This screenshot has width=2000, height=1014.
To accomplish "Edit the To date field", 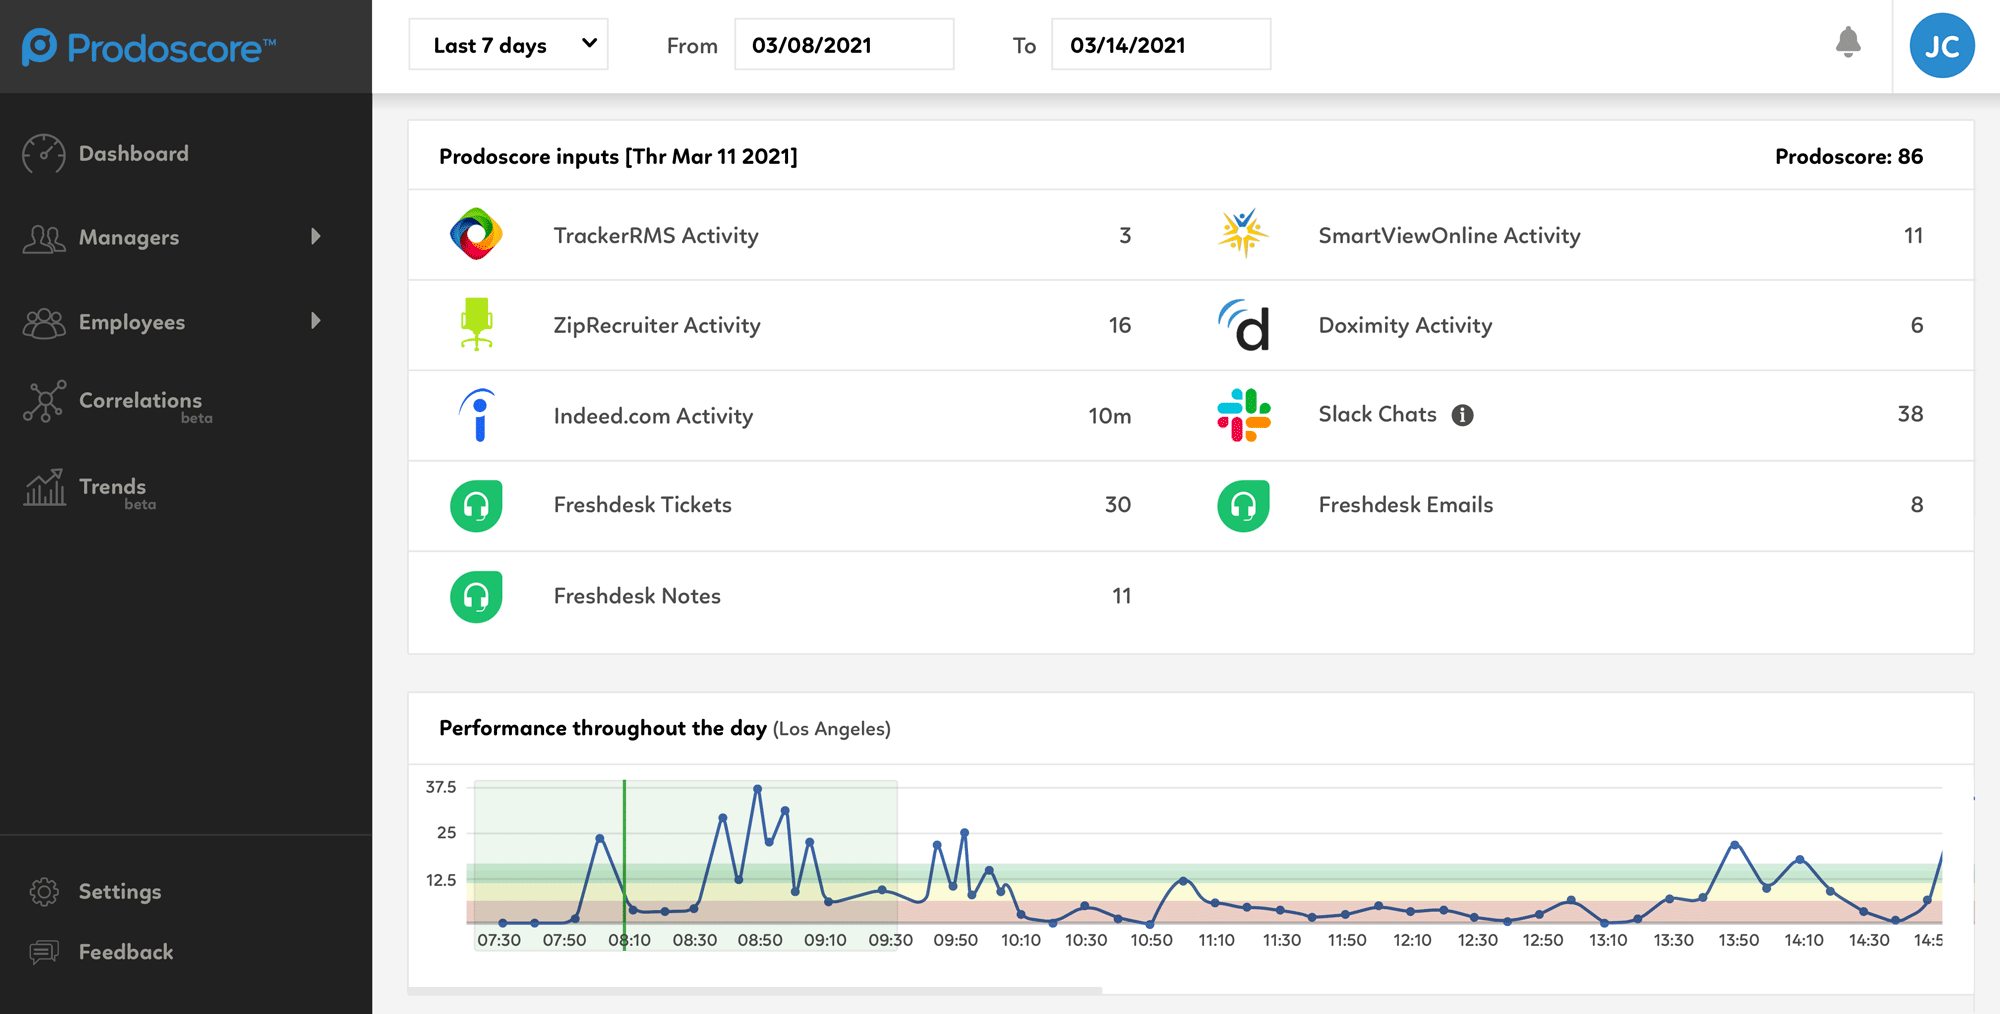I will click(x=1161, y=45).
